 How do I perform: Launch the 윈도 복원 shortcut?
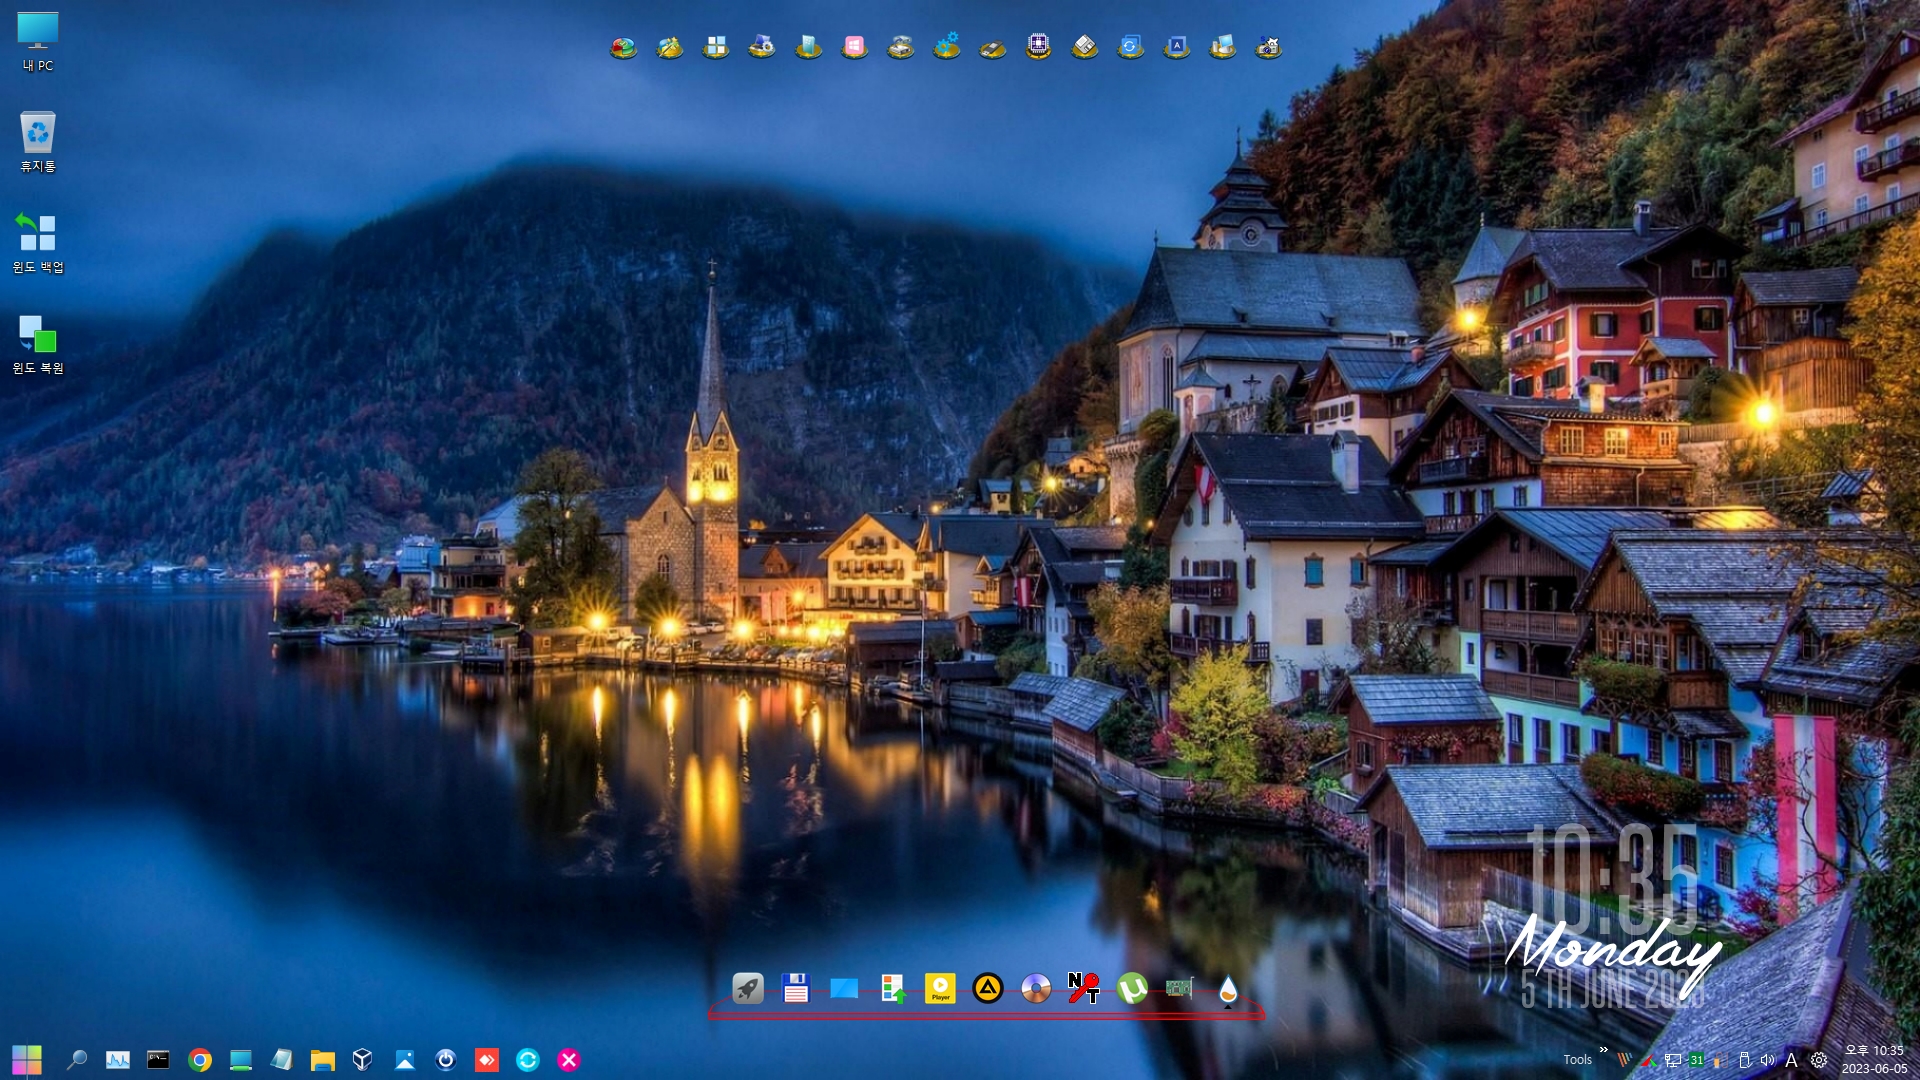pyautogui.click(x=38, y=344)
